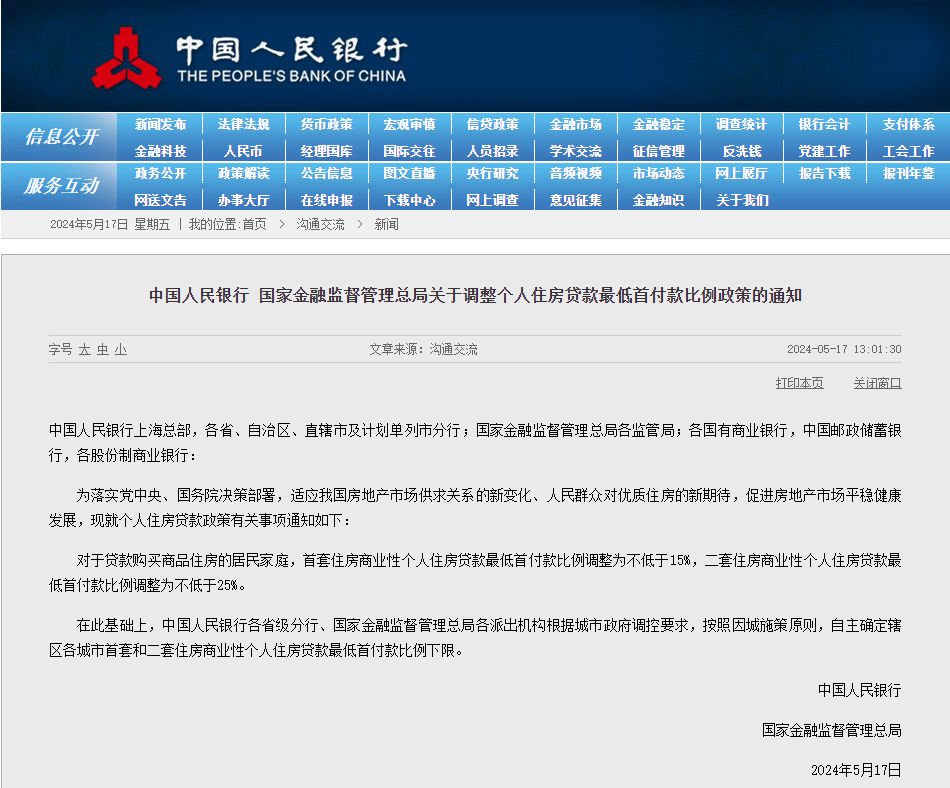Open 人民币 page
Viewport: 950px width, 788px height.
[243, 151]
